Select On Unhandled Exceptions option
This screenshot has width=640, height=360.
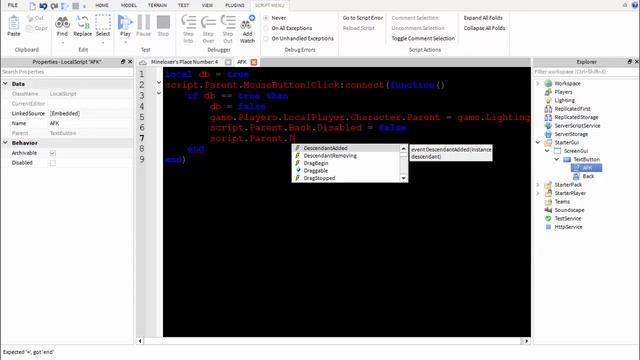pyautogui.click(x=266, y=38)
